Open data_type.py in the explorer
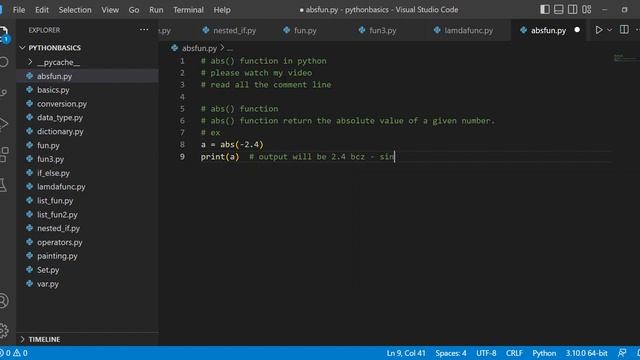This screenshot has width=640, height=360. (x=60, y=118)
